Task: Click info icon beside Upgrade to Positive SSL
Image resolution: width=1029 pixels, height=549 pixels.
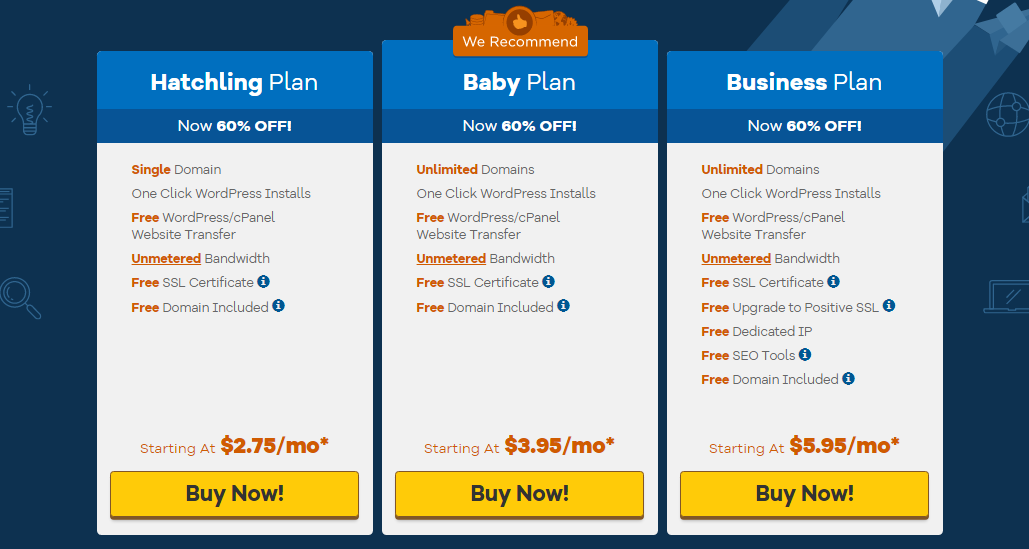Action: (889, 306)
